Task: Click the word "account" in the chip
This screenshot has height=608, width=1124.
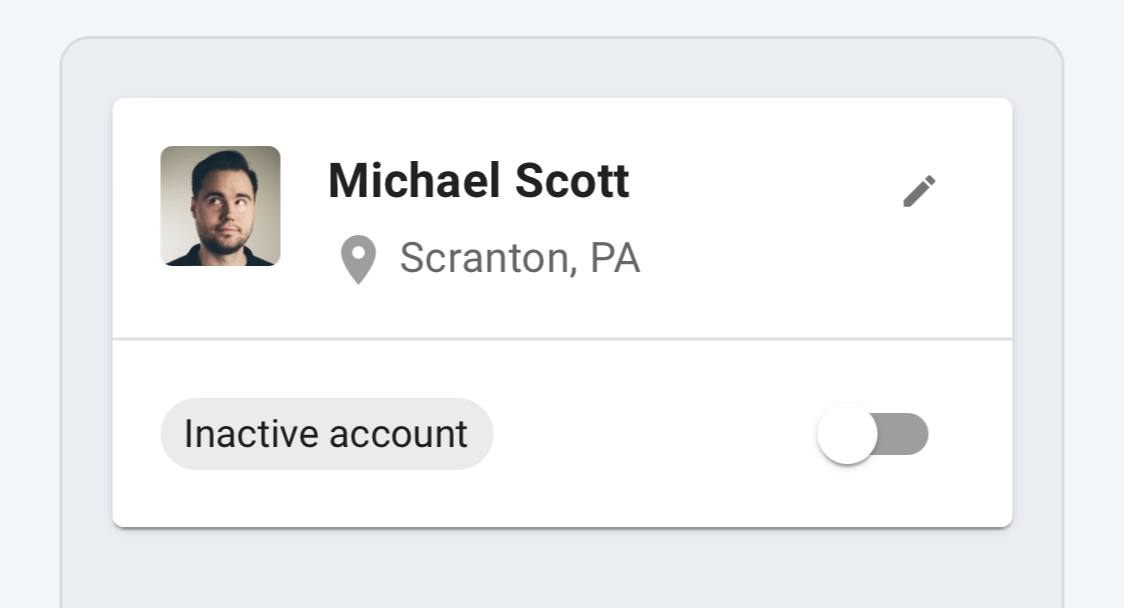Action: (398, 434)
